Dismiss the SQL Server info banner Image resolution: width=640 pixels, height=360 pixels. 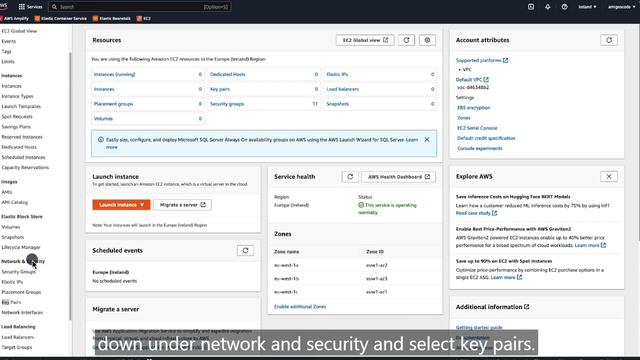pyautogui.click(x=427, y=140)
